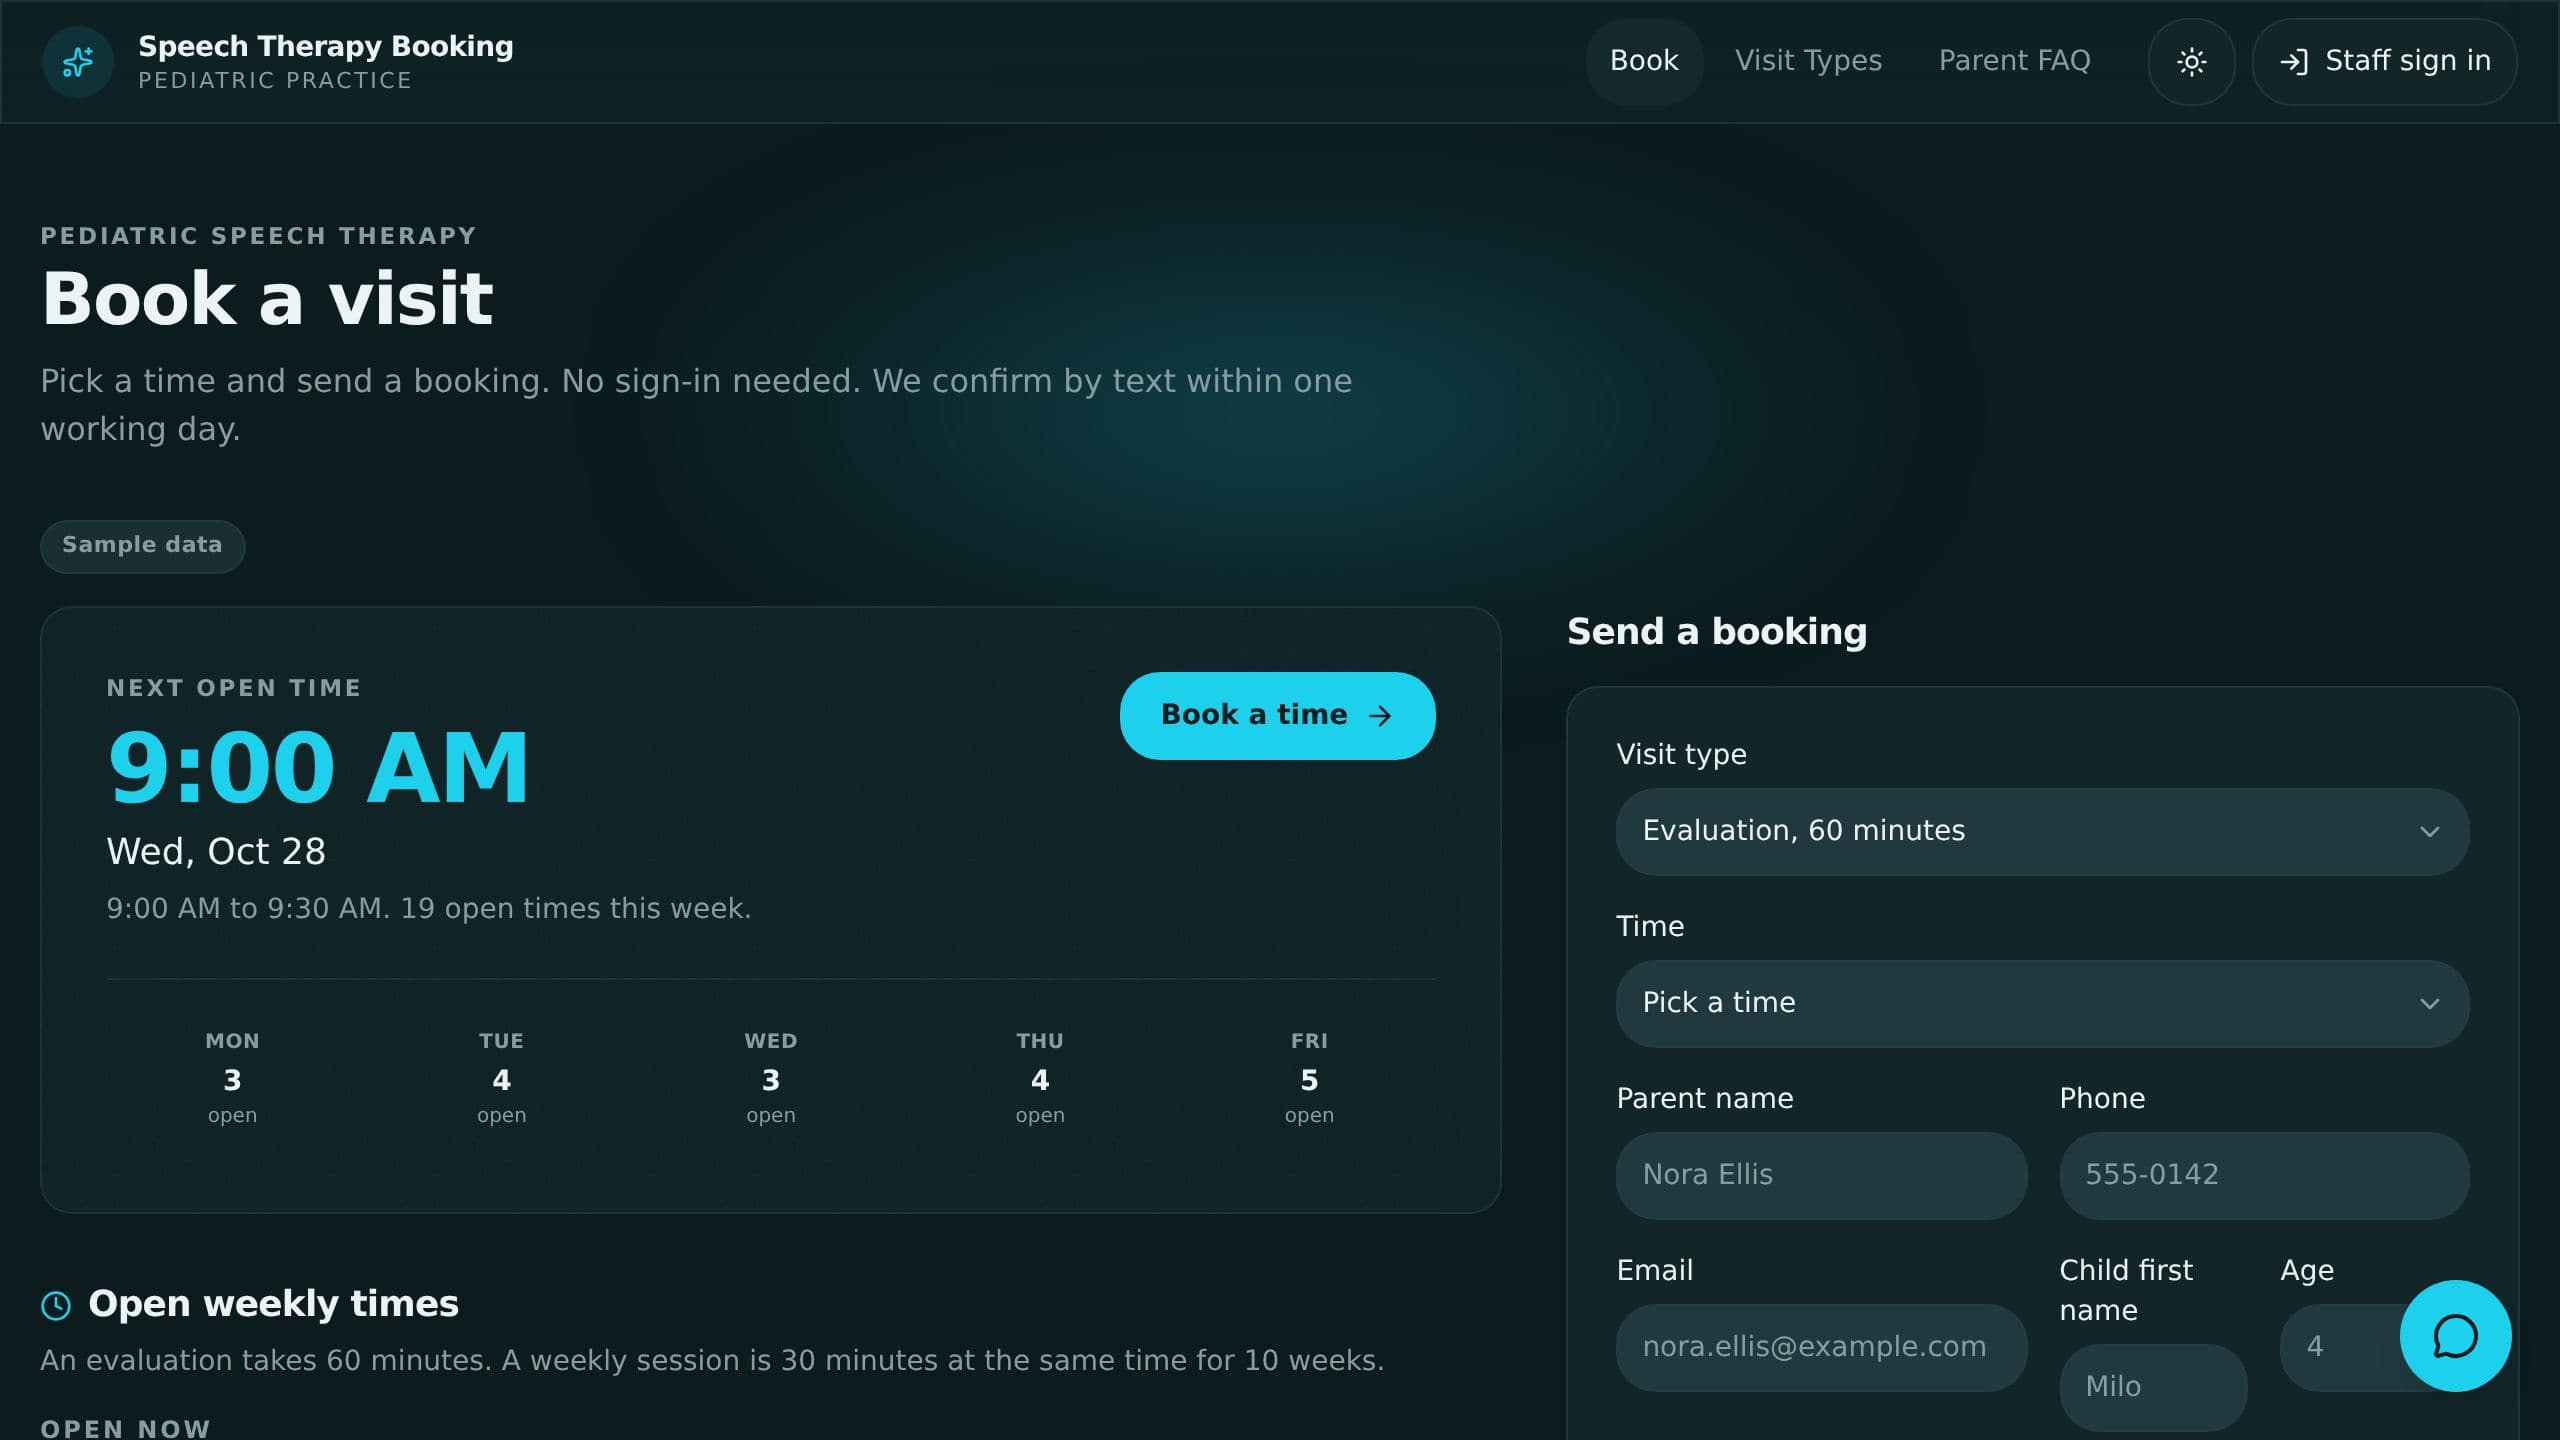Click Staff sign in button
Screen dimensions: 2560x1440
tap(2384, 62)
